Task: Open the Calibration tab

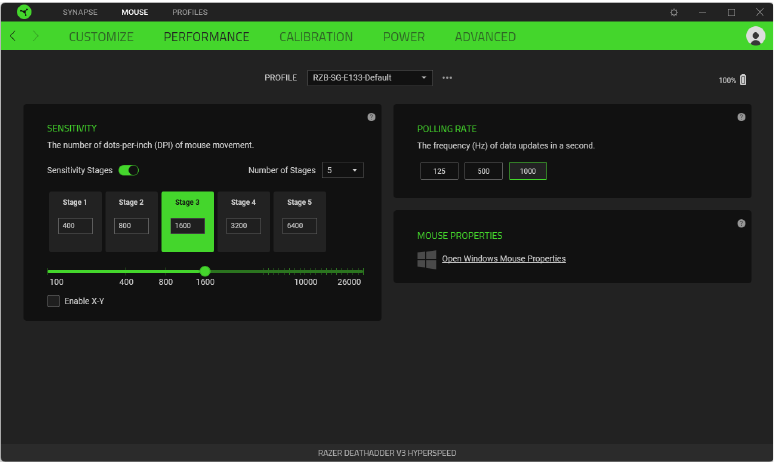Action: (x=316, y=37)
